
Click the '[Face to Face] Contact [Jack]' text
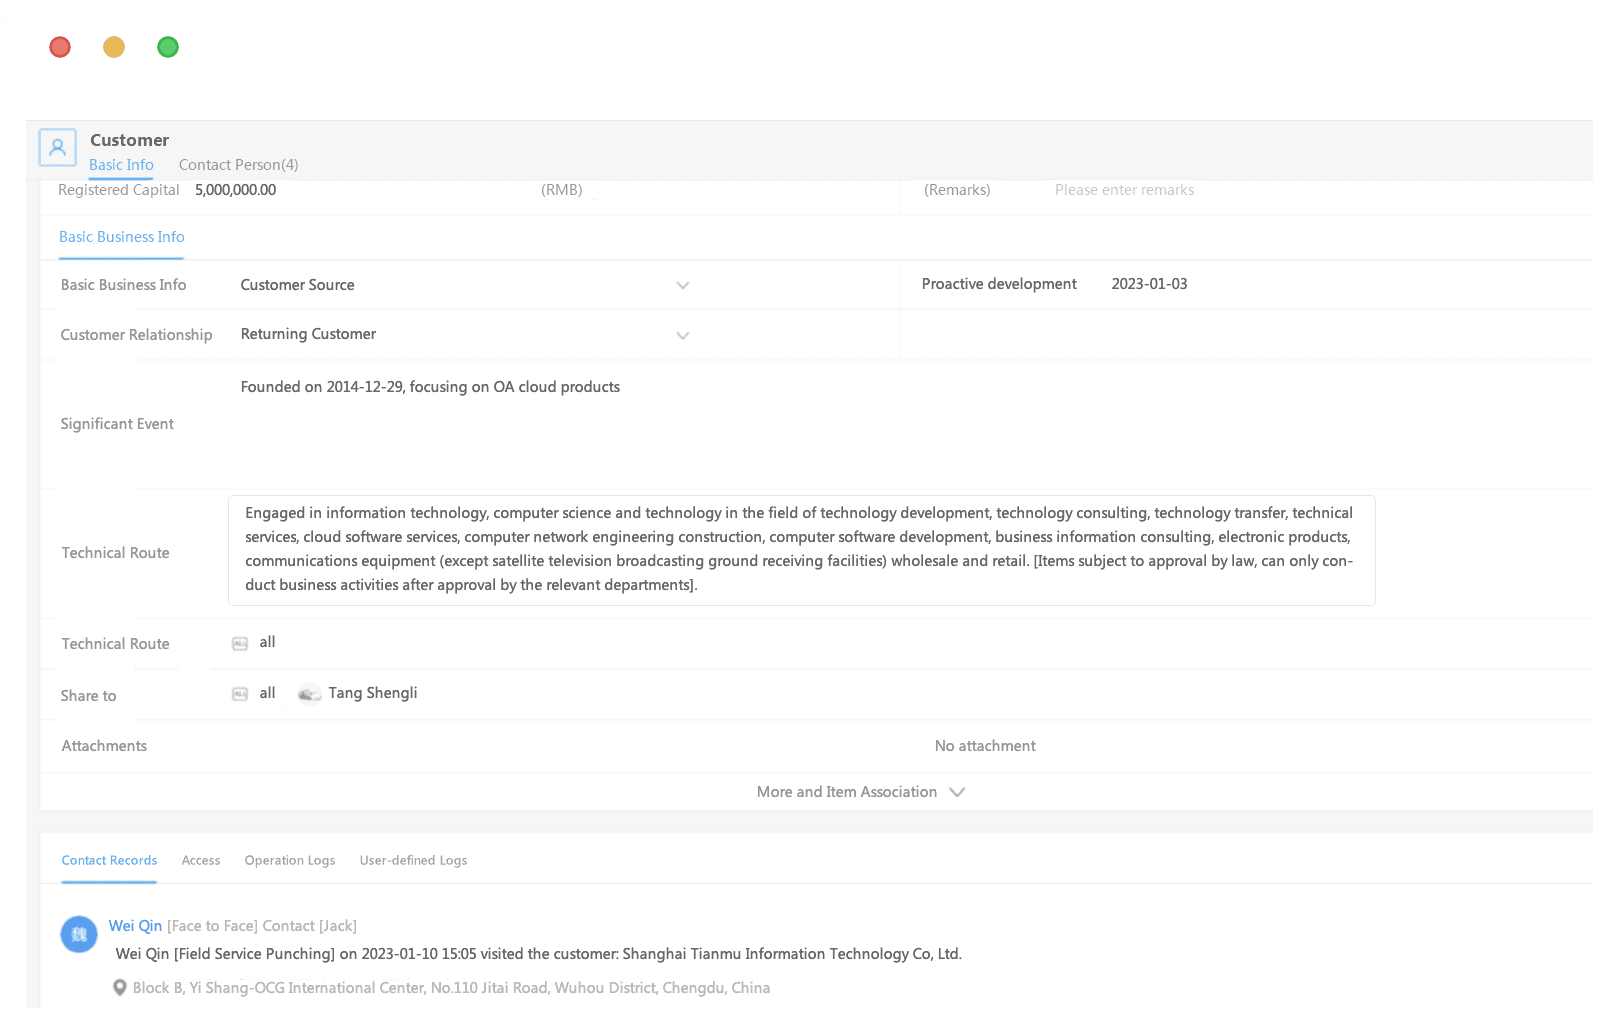tap(262, 926)
